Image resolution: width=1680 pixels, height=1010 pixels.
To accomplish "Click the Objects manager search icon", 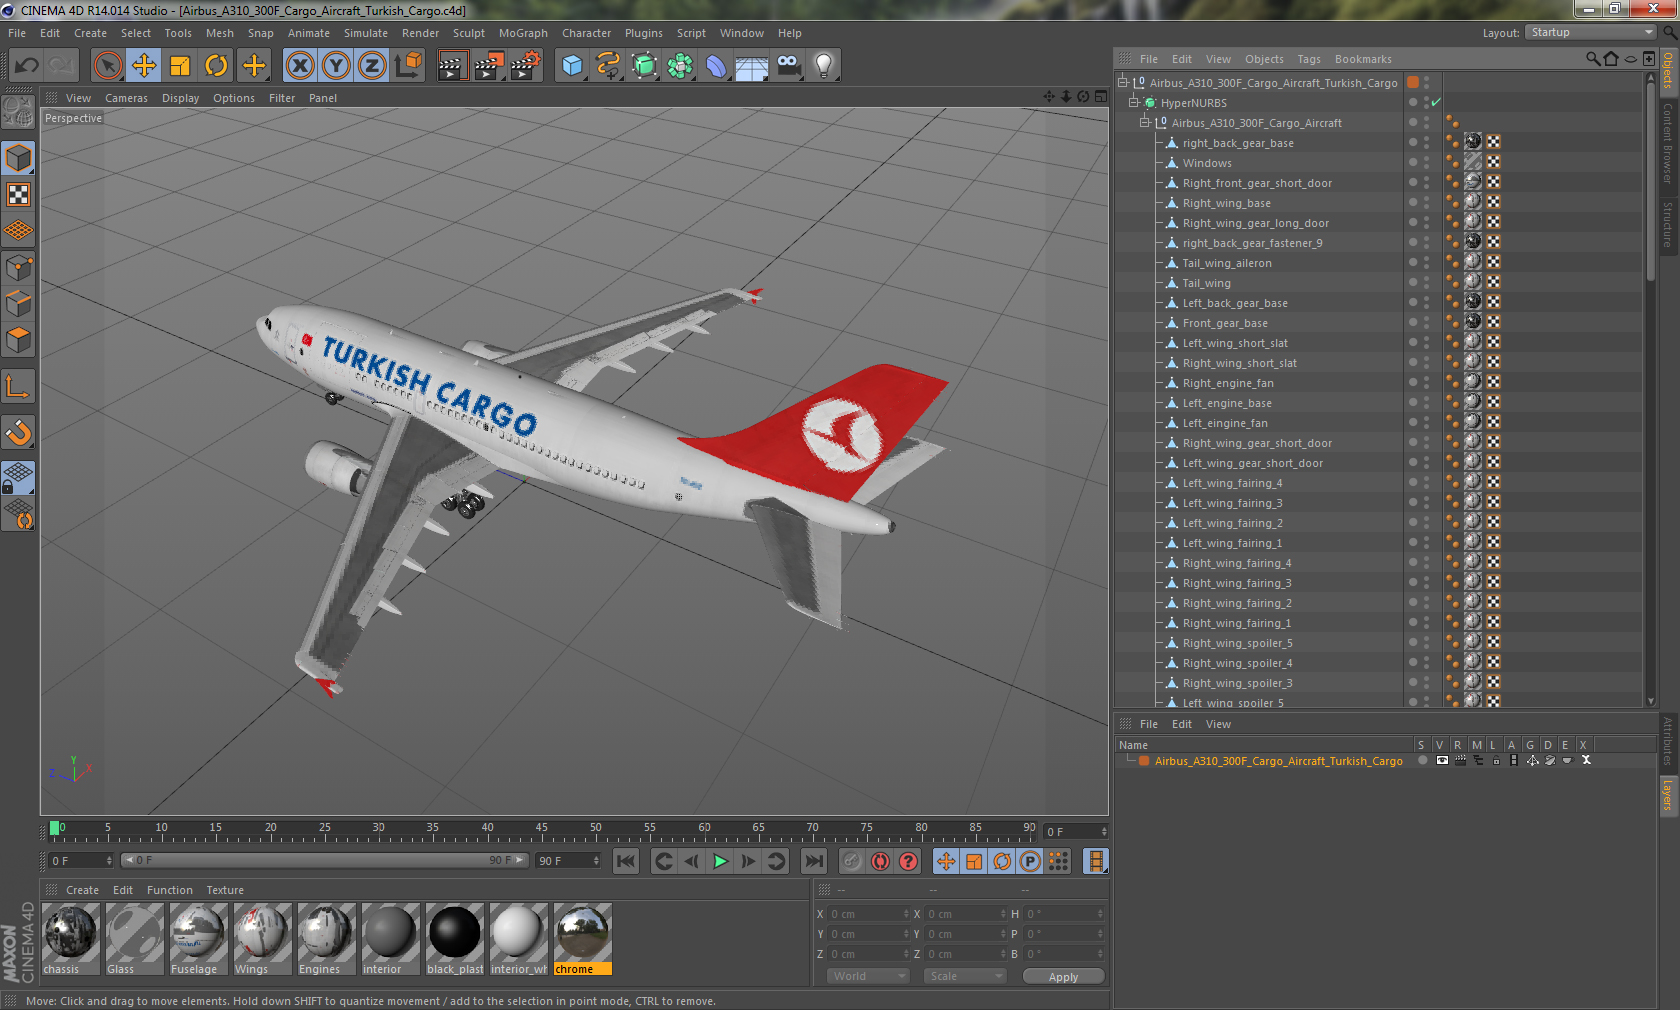I will click(x=1592, y=59).
